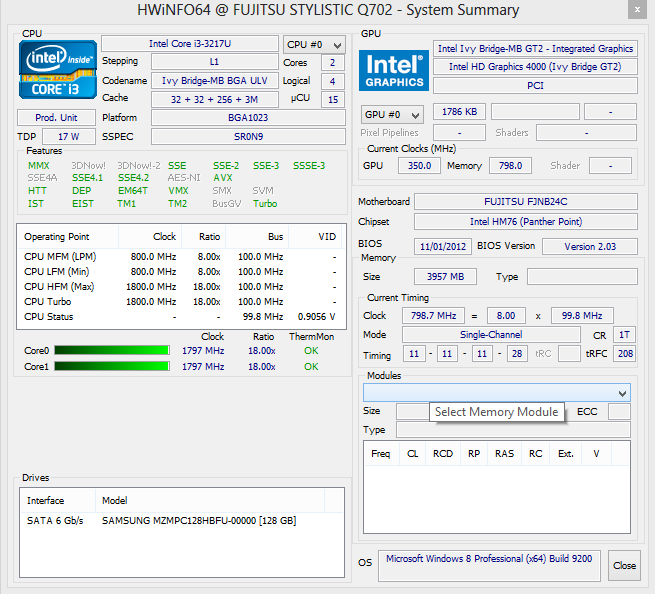The height and width of the screenshot is (594, 655).
Task: Click the Core1 usage bar
Action: tap(112, 366)
